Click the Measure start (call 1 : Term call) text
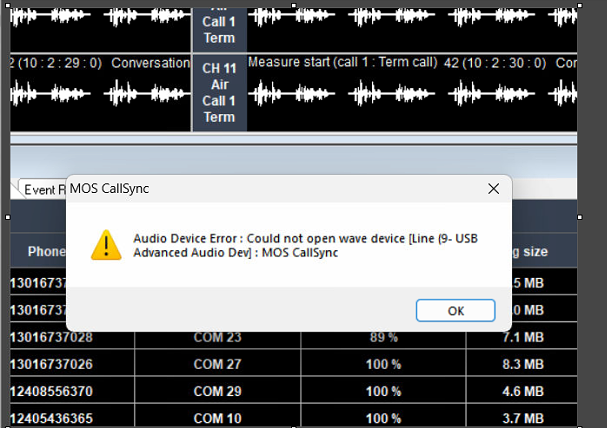This screenshot has height=428, width=607. 343,62
